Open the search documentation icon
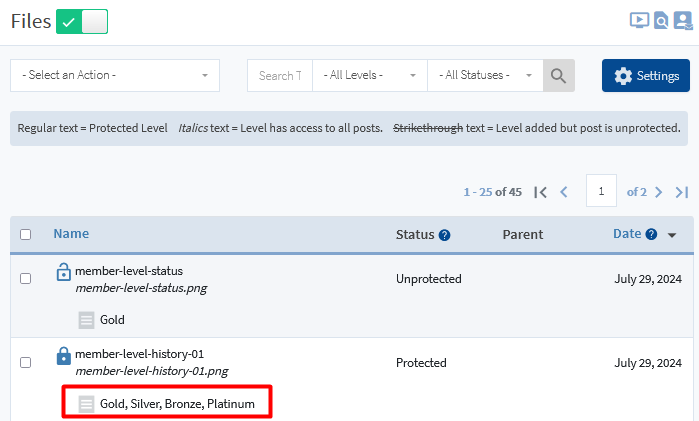Image resolution: width=699 pixels, height=421 pixels. (661, 21)
